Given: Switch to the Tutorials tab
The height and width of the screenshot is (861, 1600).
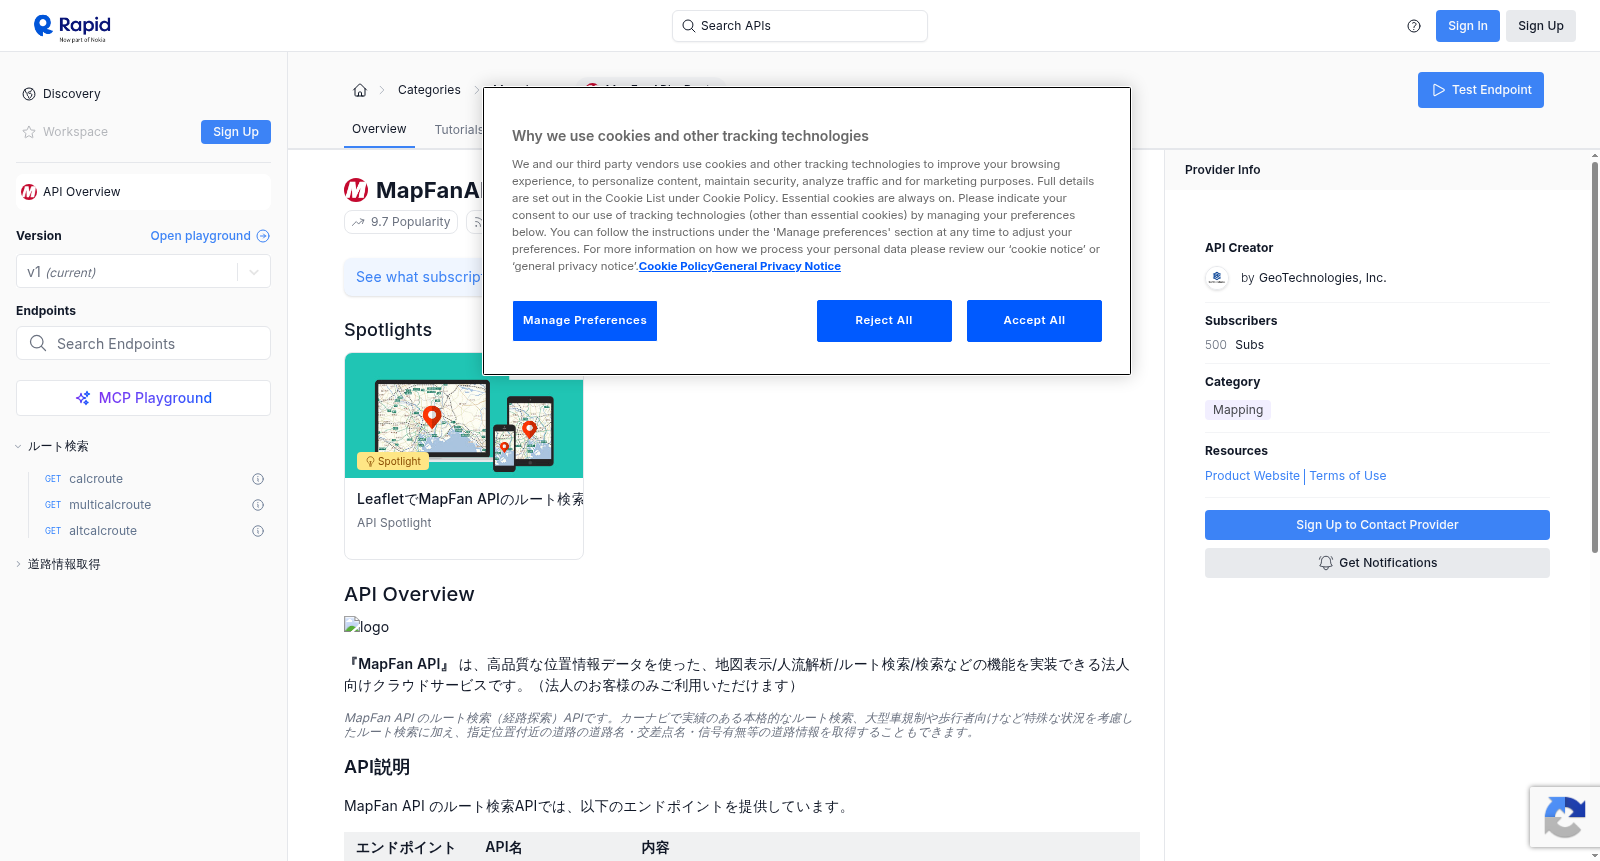Looking at the screenshot, I should pos(459,130).
